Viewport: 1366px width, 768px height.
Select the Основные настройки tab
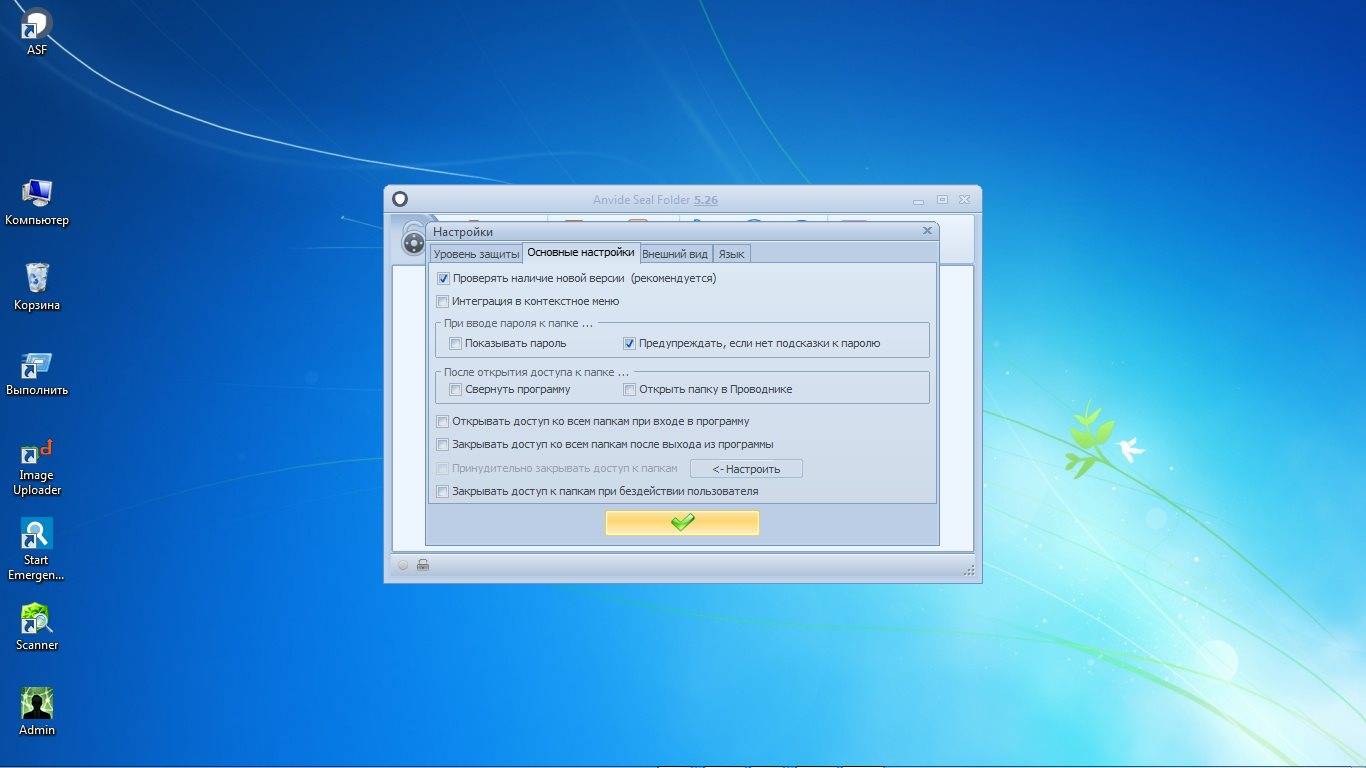581,252
